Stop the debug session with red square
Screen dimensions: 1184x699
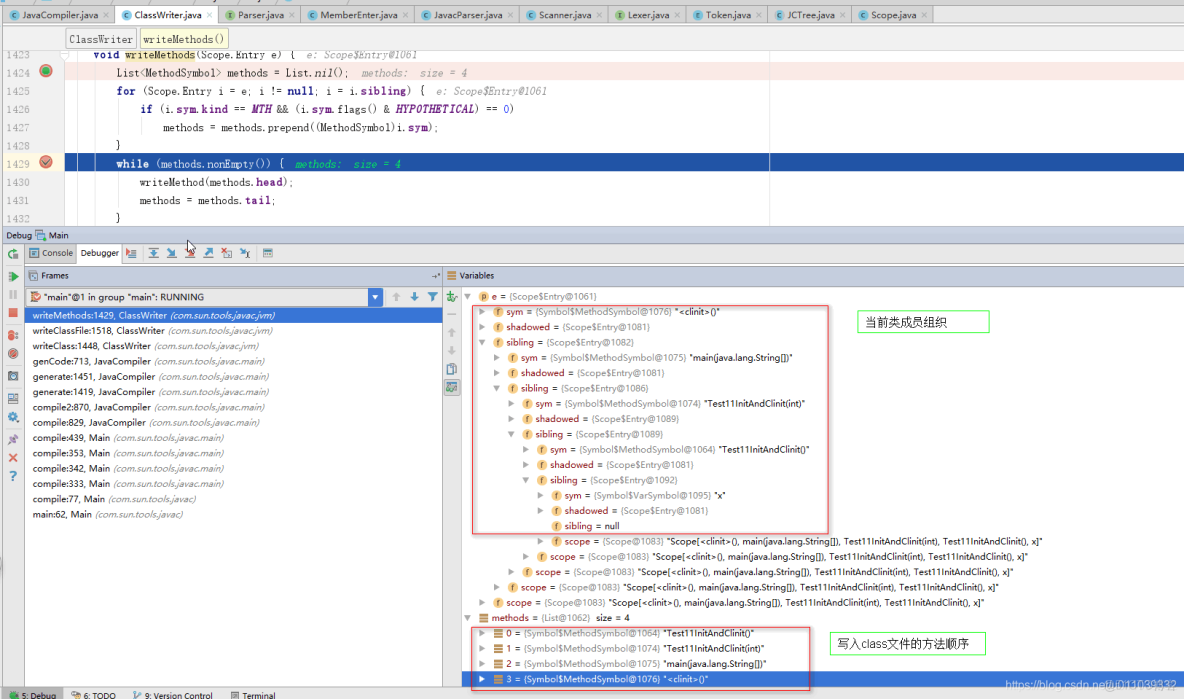pyautogui.click(x=13, y=313)
